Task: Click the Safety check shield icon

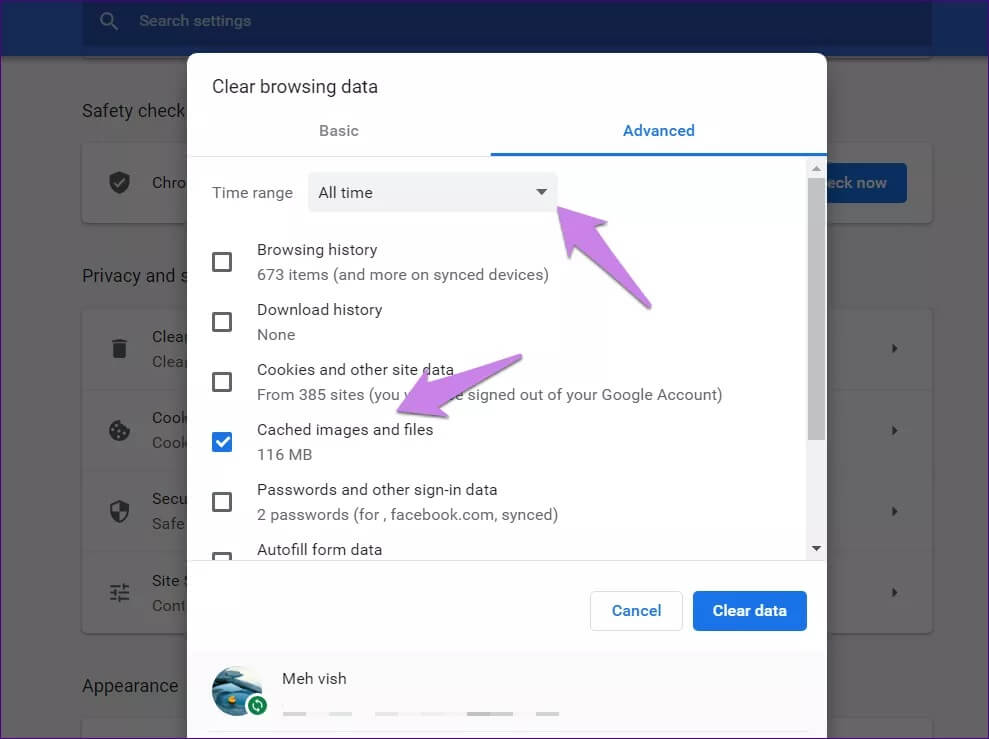Action: pos(120,183)
